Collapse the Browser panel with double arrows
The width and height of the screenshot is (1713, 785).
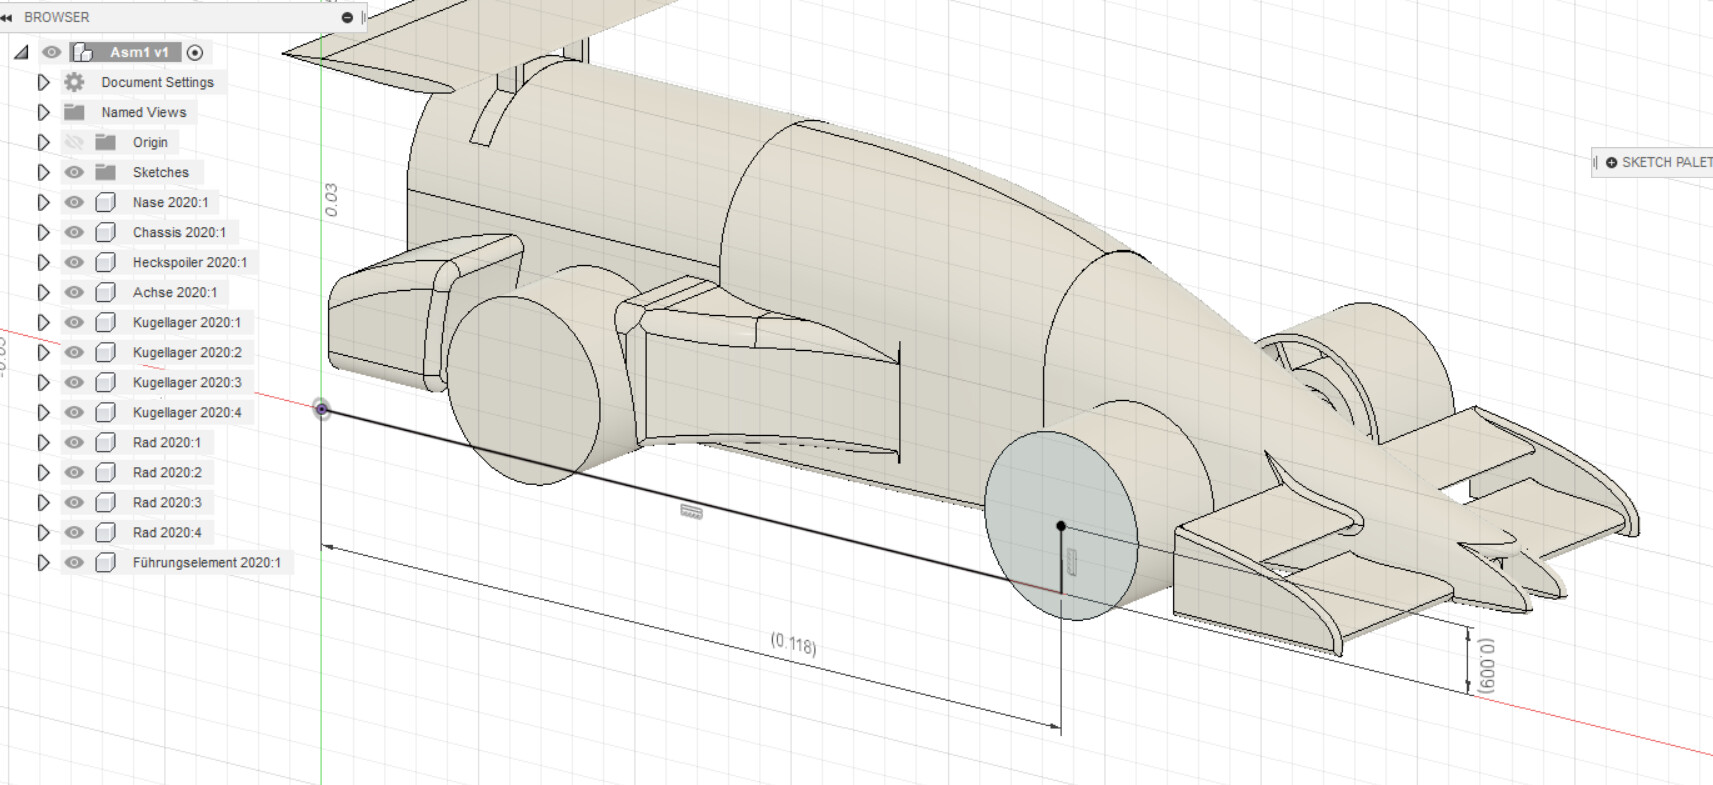7,17
